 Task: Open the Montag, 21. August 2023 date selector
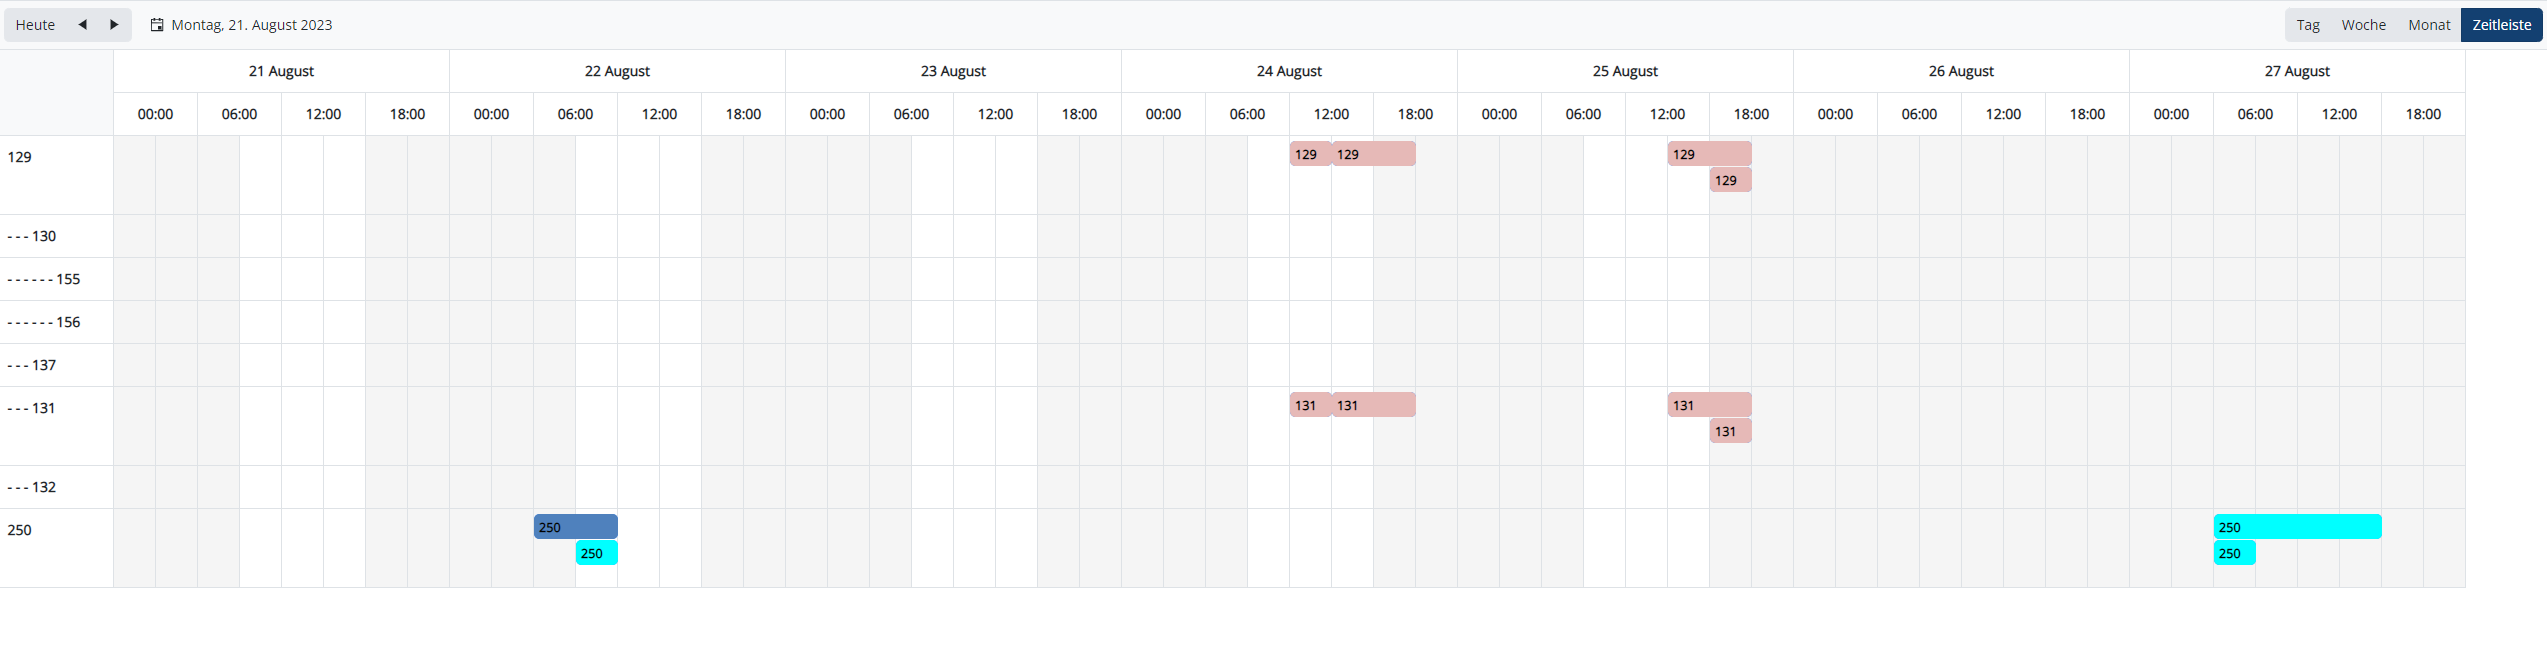[251, 25]
